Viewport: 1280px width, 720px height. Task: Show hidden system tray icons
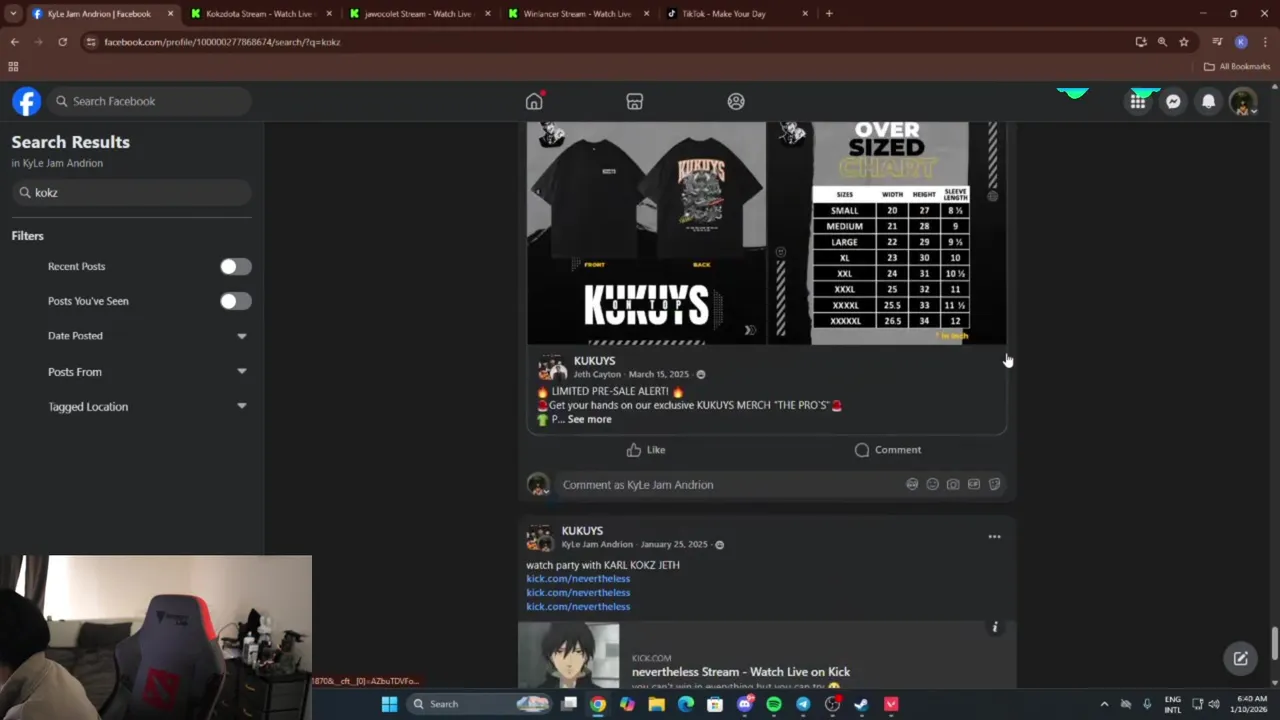pos(1104,704)
